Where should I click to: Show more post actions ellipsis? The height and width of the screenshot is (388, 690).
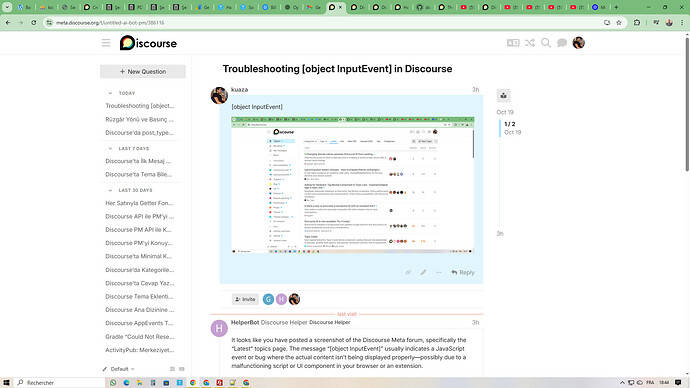(438, 272)
